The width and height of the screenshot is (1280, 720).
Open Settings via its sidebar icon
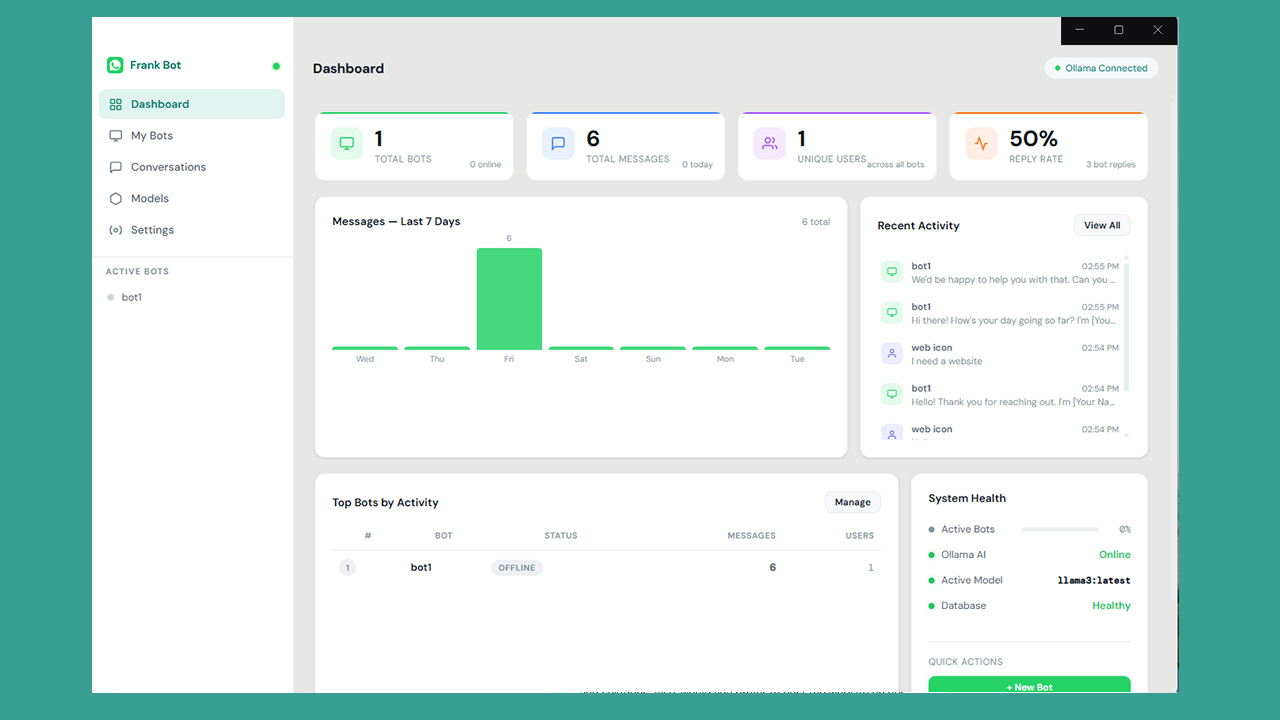point(116,230)
